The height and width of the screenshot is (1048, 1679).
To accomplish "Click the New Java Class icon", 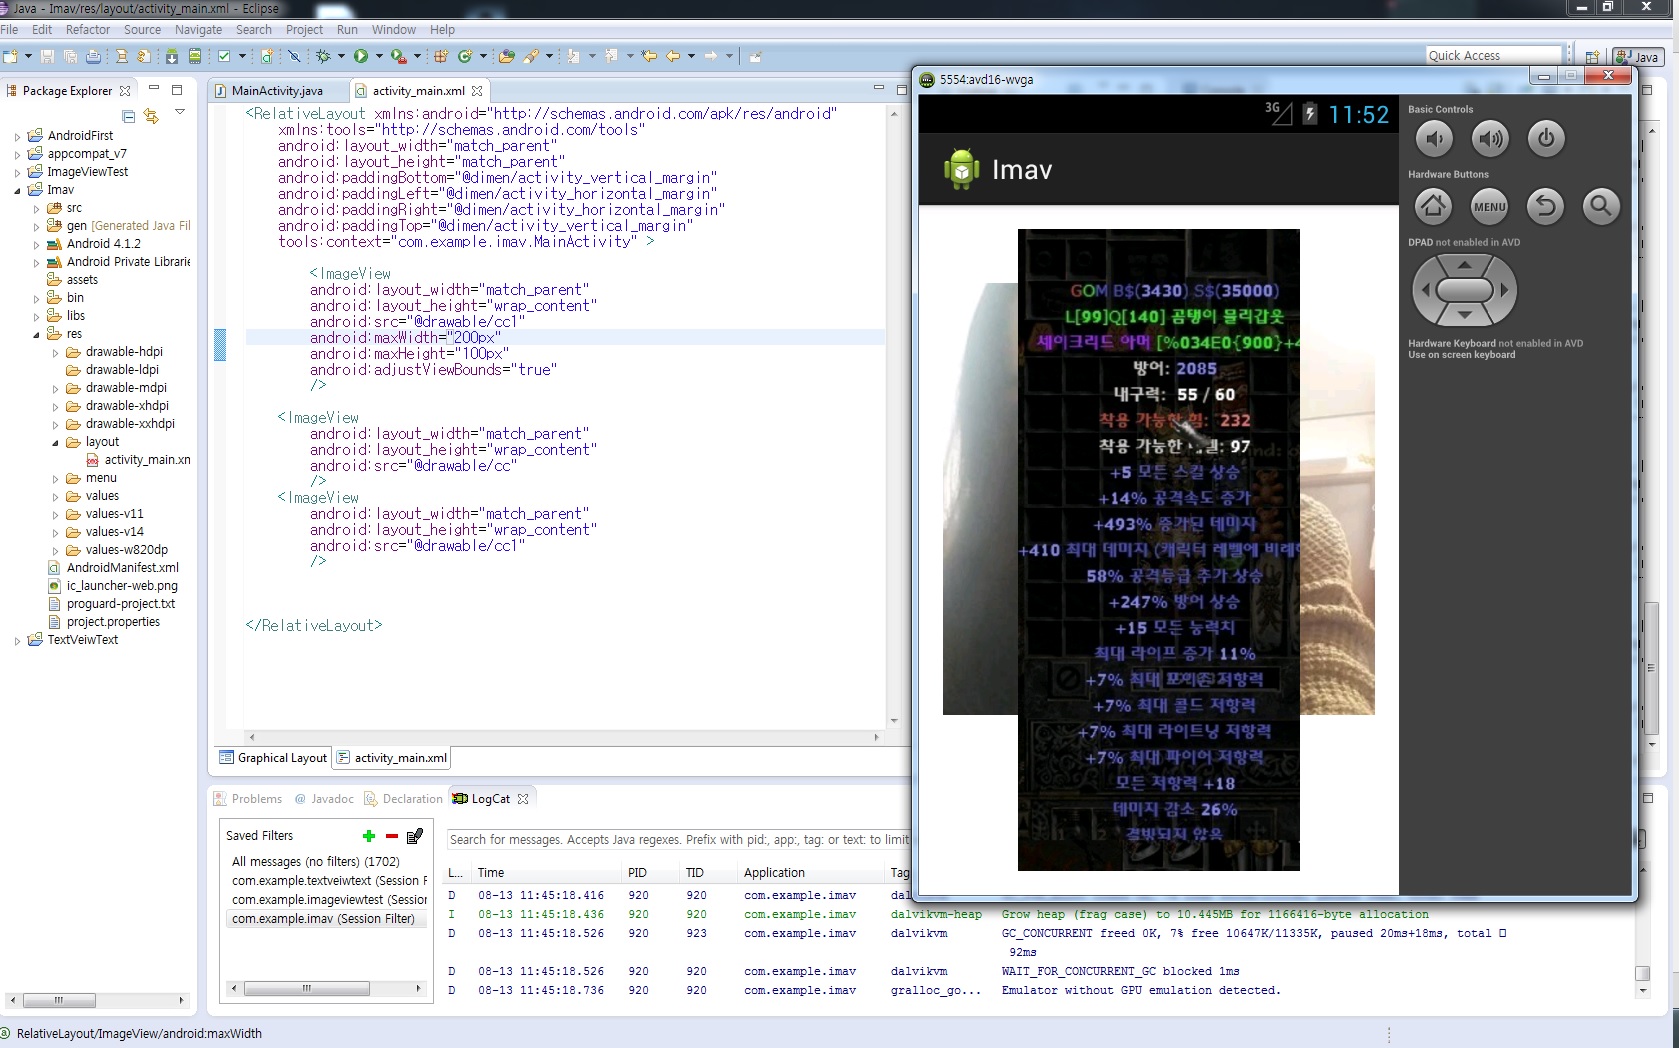I will pyautogui.click(x=465, y=56).
